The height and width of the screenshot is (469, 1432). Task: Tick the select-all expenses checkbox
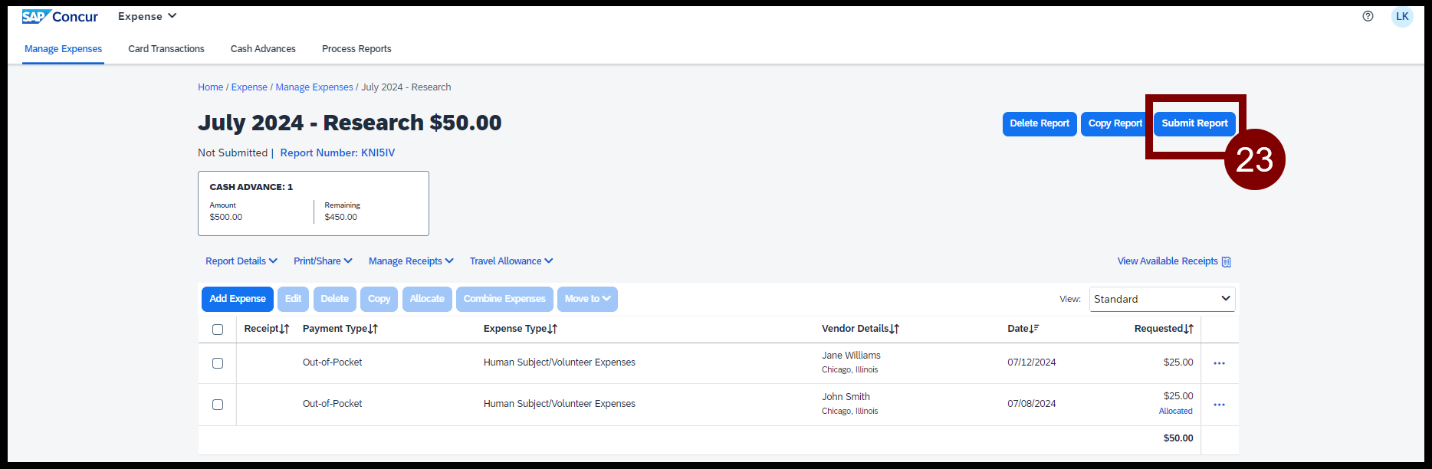[x=217, y=330]
